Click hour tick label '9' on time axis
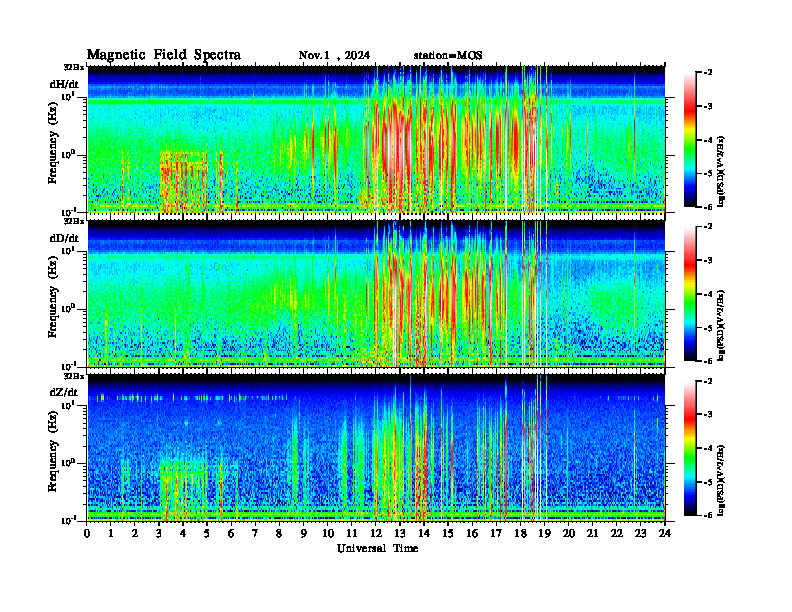 pos(303,533)
